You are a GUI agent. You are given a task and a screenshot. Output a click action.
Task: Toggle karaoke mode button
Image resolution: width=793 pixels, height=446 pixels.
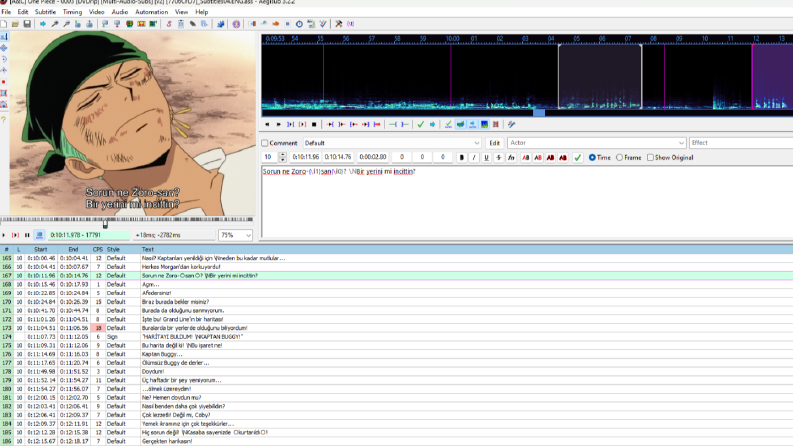pyautogui.click(x=496, y=124)
